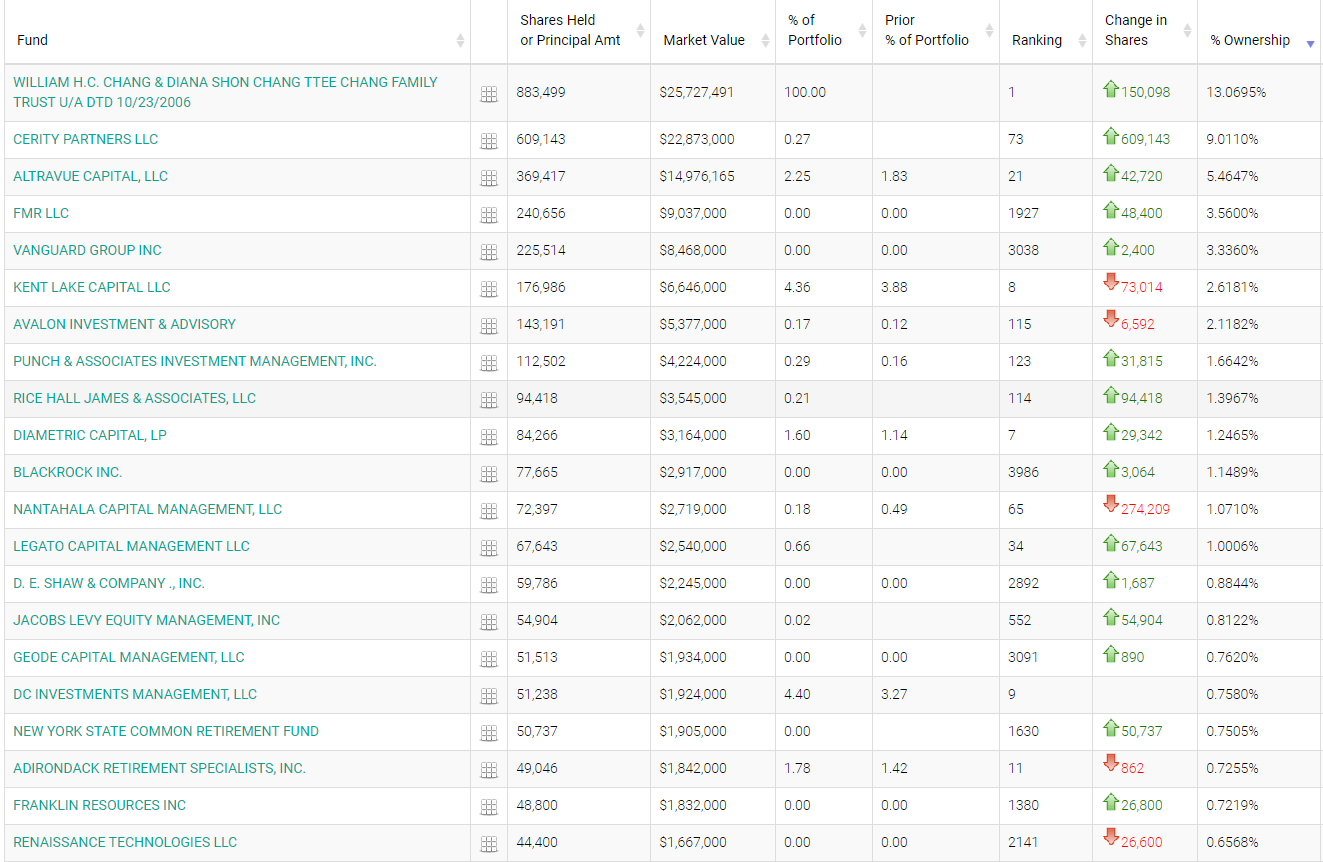Open grid icon for Nantahala Capital row

click(x=489, y=511)
